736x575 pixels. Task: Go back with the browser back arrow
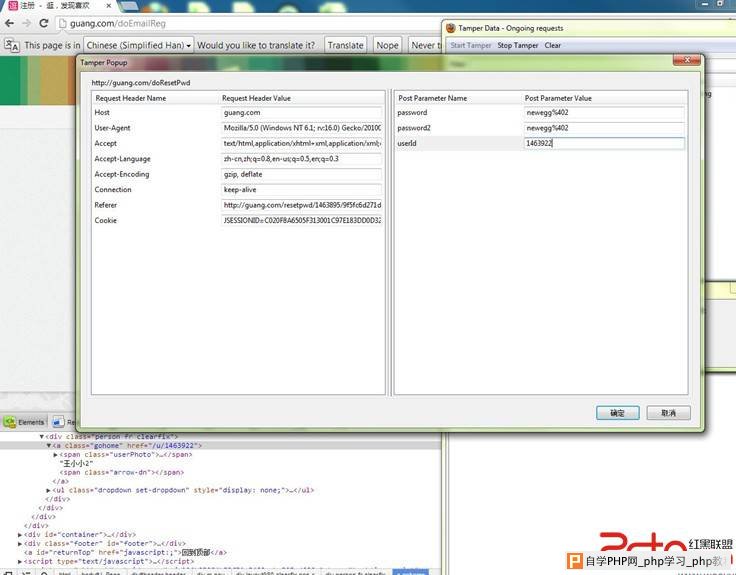point(9,23)
